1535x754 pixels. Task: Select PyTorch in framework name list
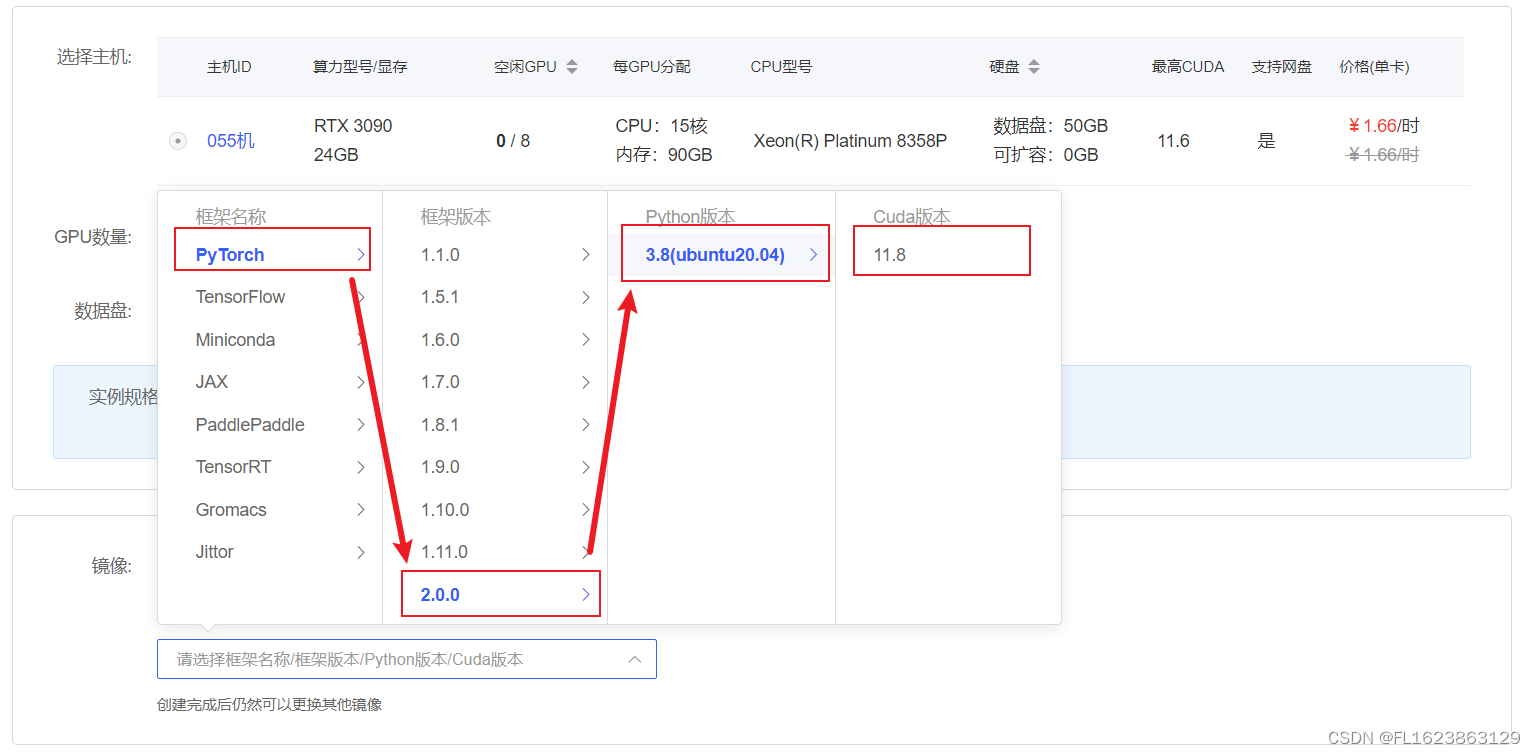pos(272,255)
